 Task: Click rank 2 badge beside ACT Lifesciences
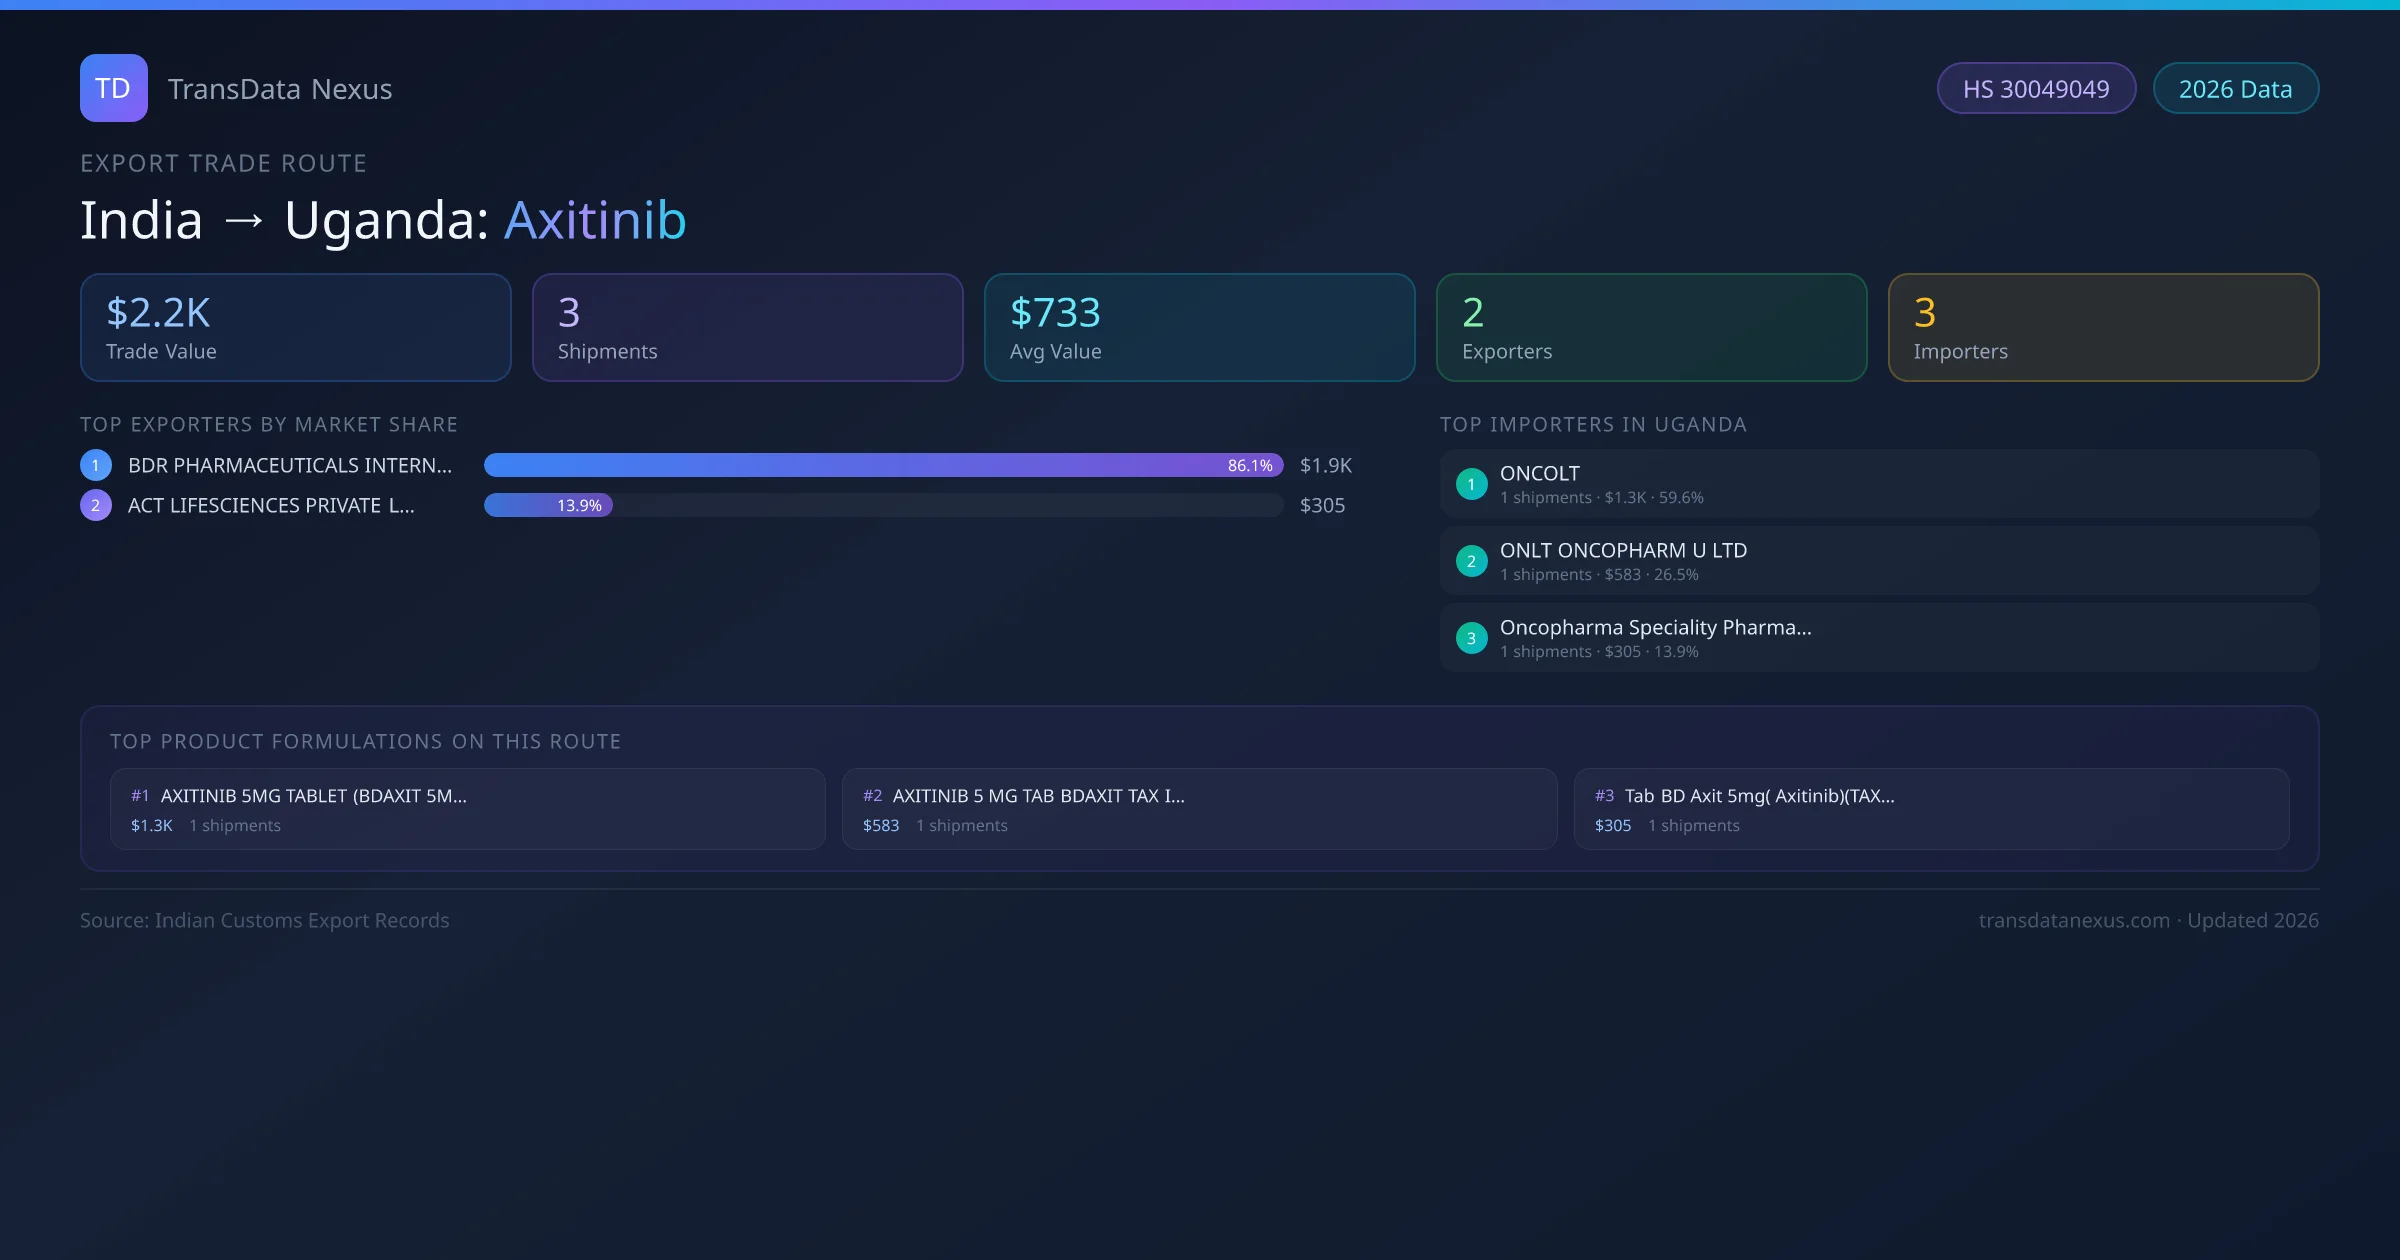tap(96, 505)
